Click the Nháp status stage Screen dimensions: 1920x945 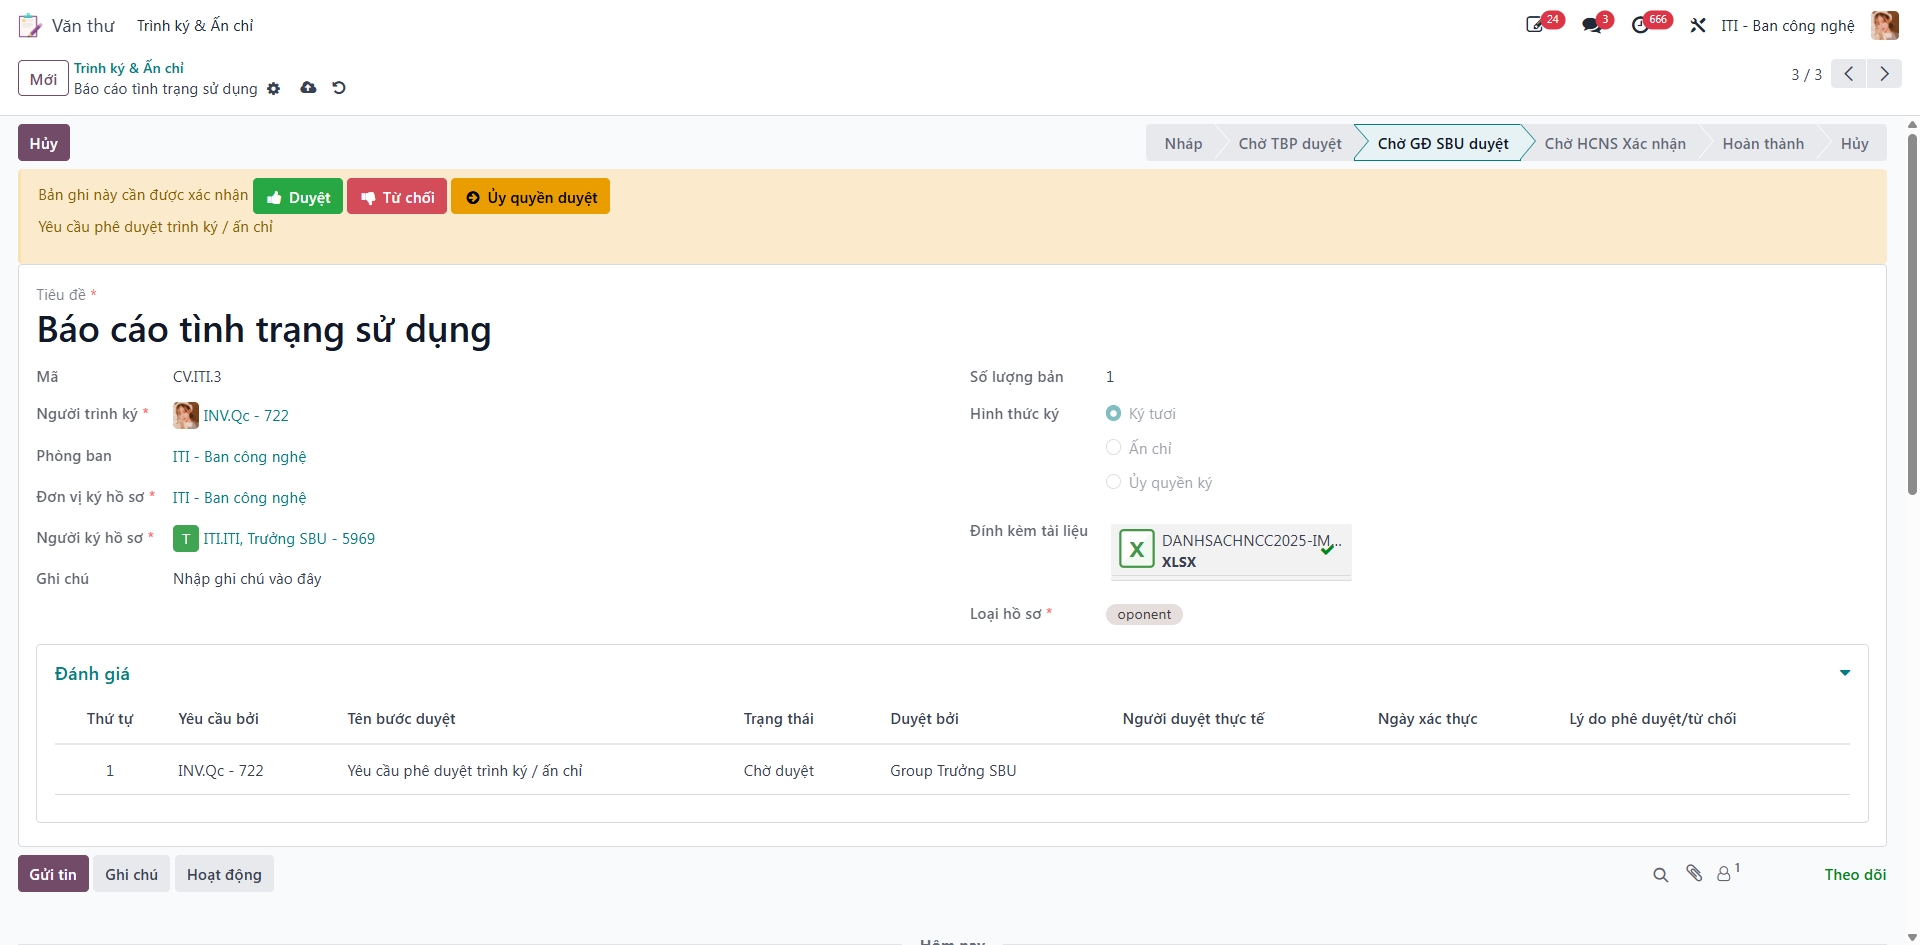(1183, 143)
